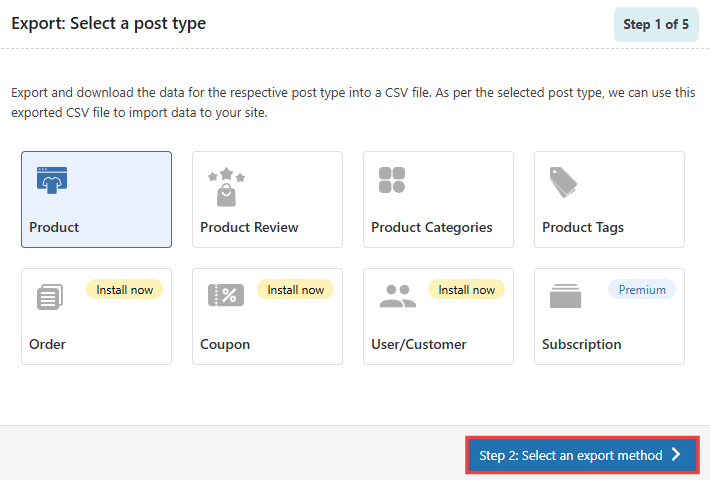
Task: Click the Step 1 of 5 indicator
Action: 655,24
